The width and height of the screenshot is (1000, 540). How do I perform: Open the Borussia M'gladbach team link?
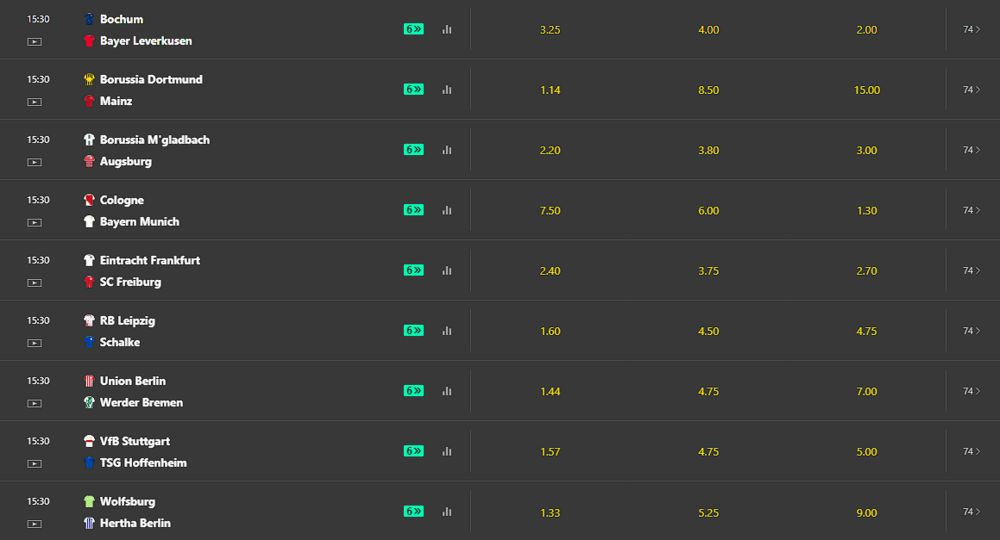(154, 140)
